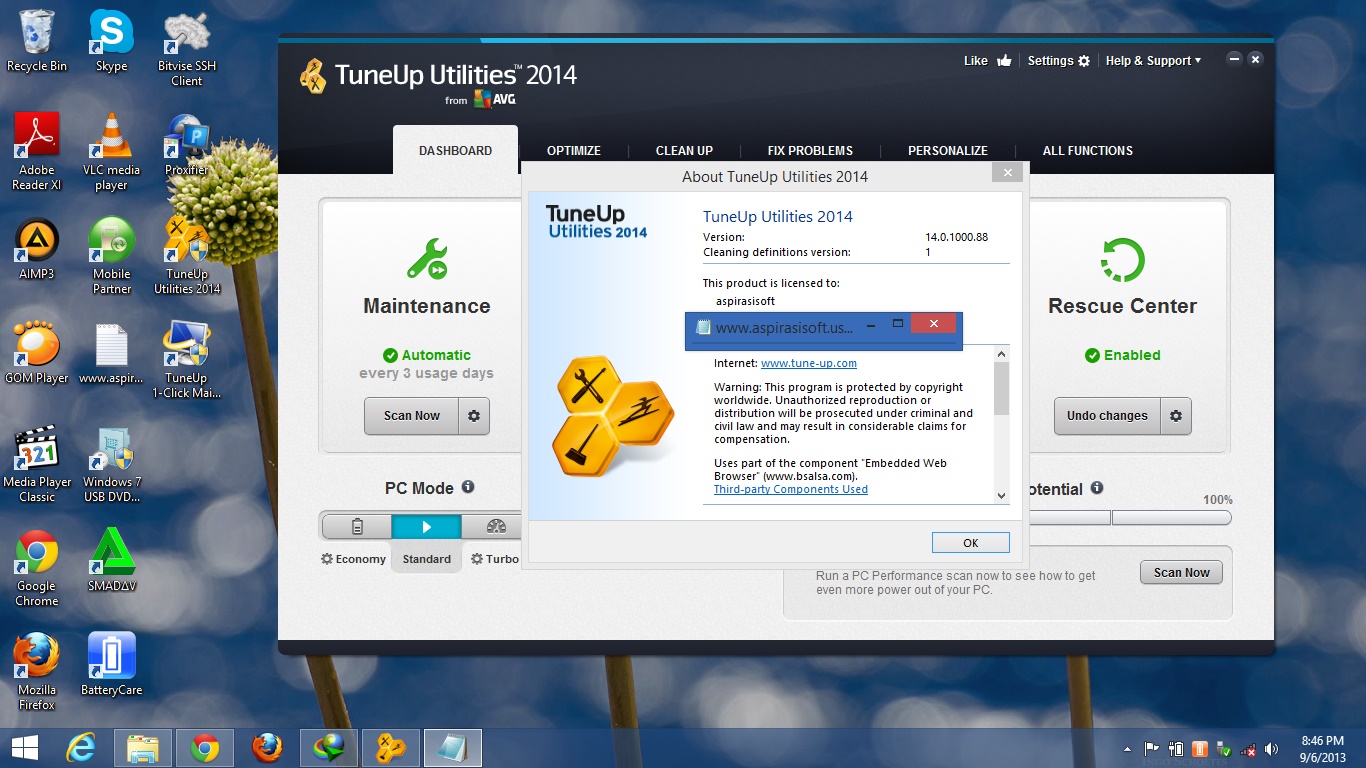Image resolution: width=1366 pixels, height=768 pixels.
Task: Click the Rescue Center circular arrow icon
Action: point(1121,259)
